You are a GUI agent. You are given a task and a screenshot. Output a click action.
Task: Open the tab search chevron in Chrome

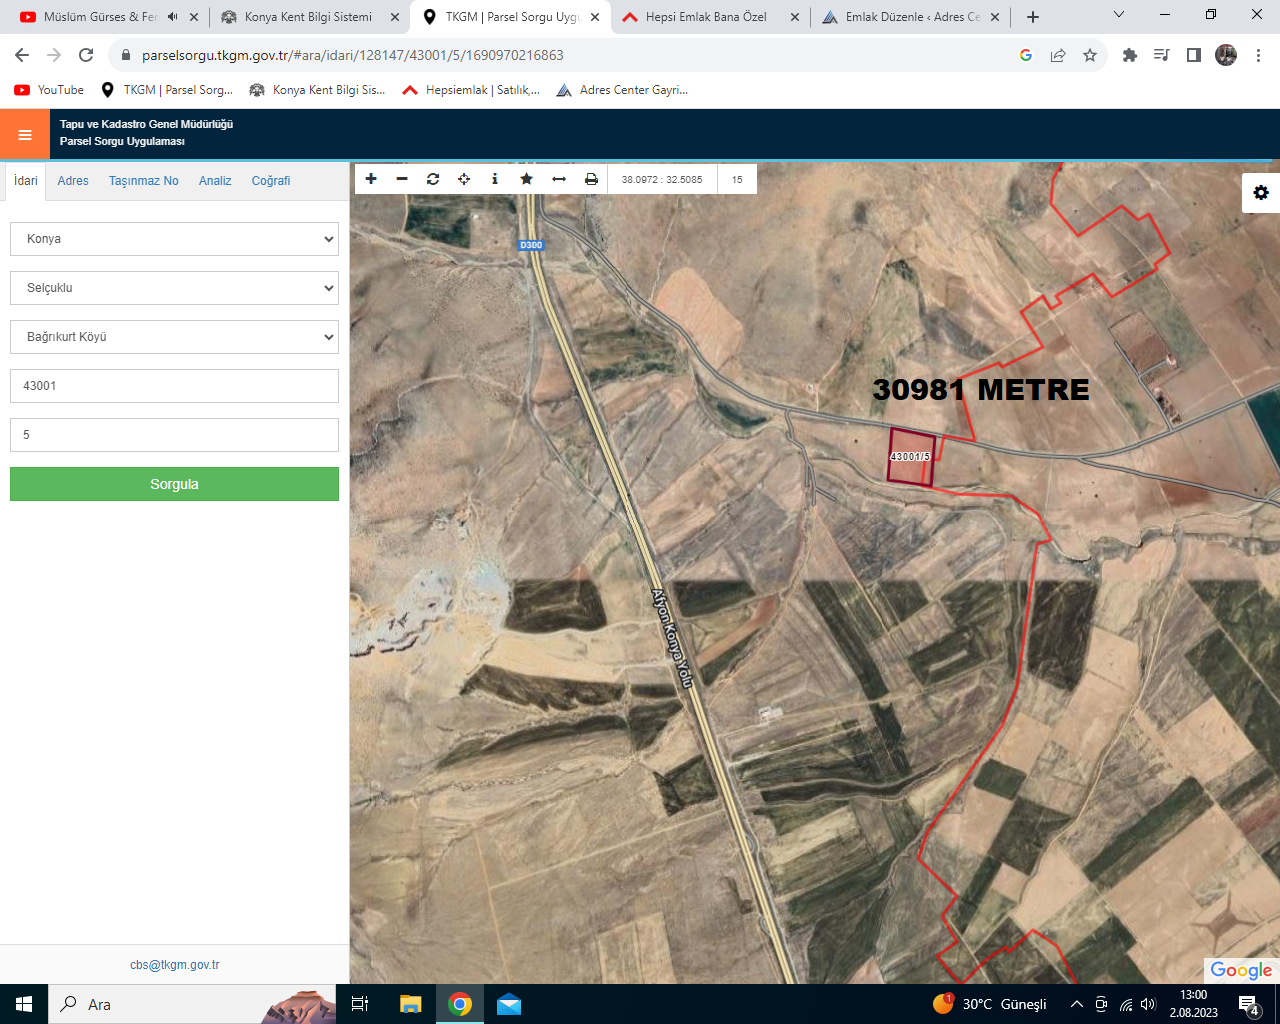pyautogui.click(x=1119, y=15)
